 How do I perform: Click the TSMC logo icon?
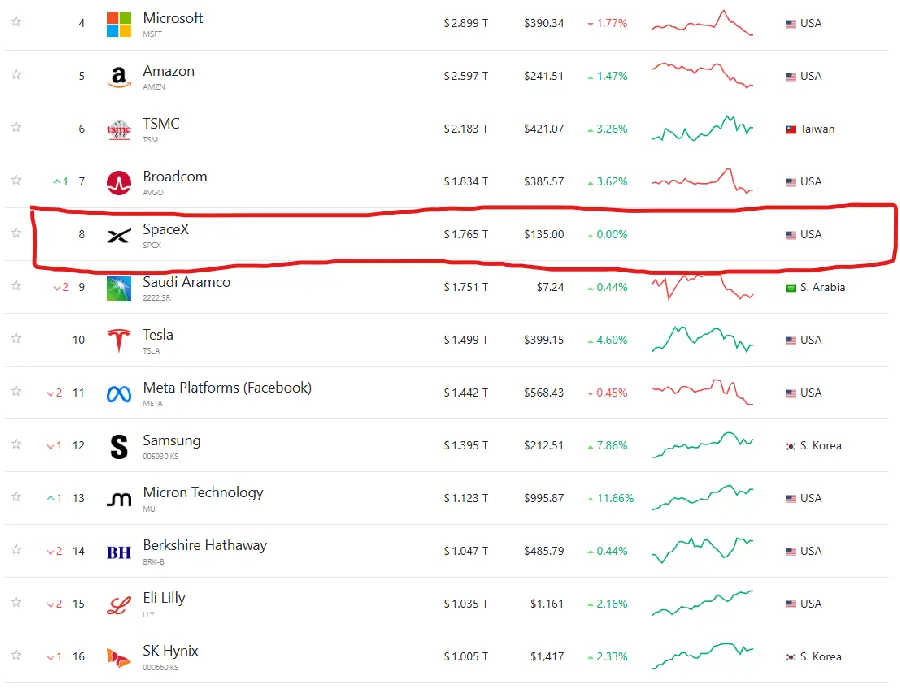[119, 130]
